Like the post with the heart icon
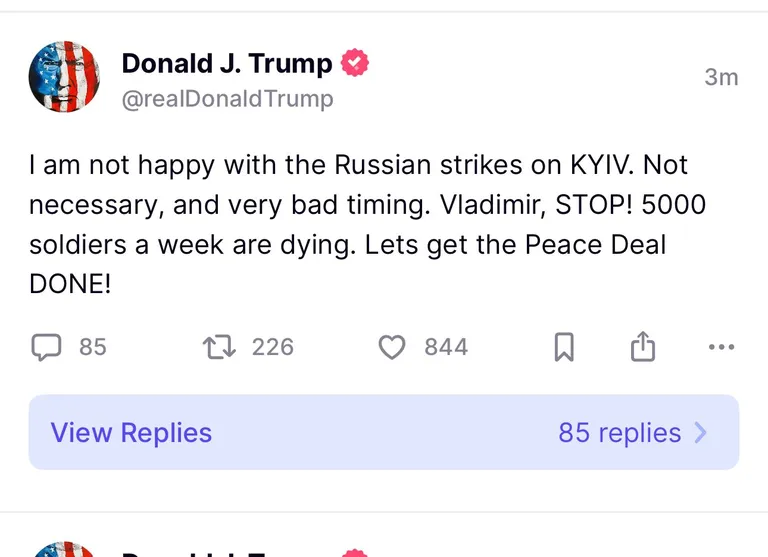 coord(392,347)
